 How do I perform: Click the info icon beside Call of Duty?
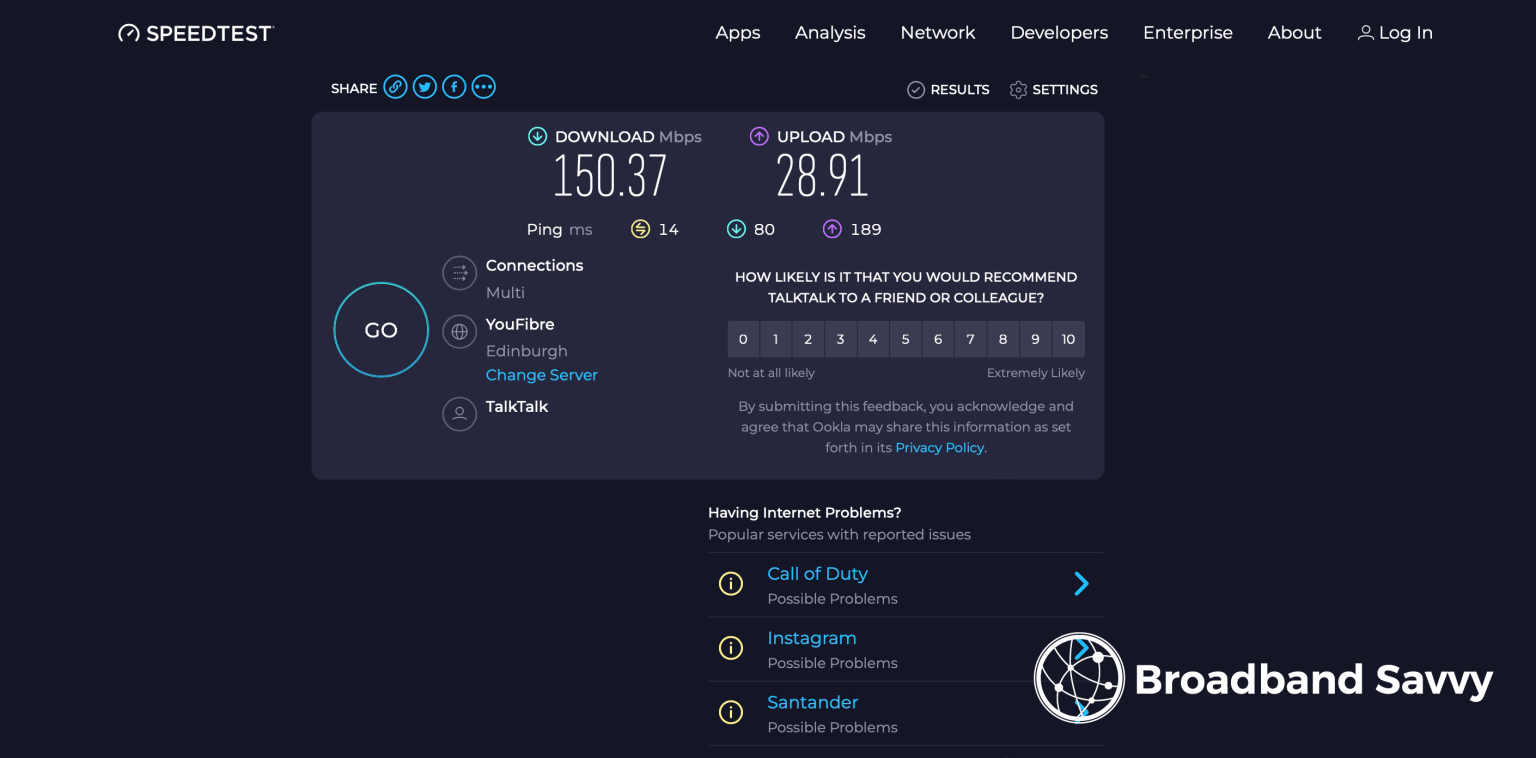[731, 583]
